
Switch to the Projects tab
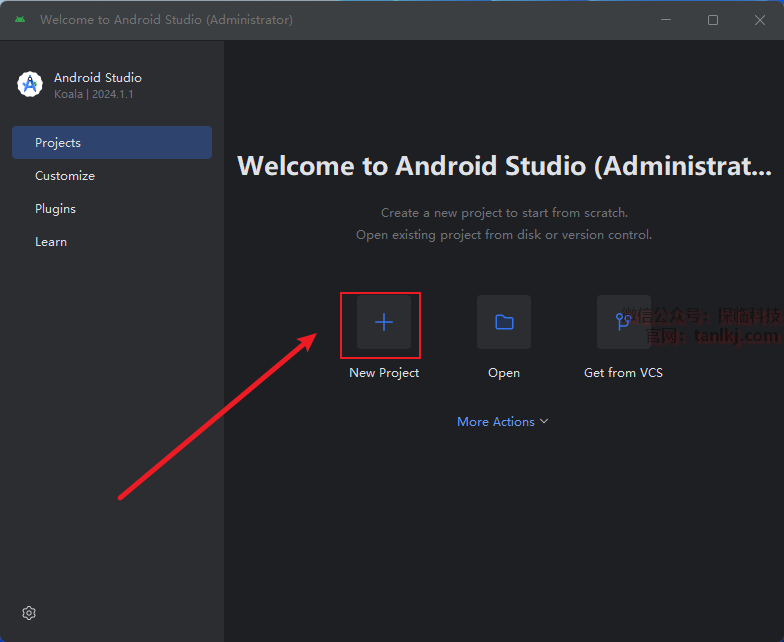click(111, 143)
